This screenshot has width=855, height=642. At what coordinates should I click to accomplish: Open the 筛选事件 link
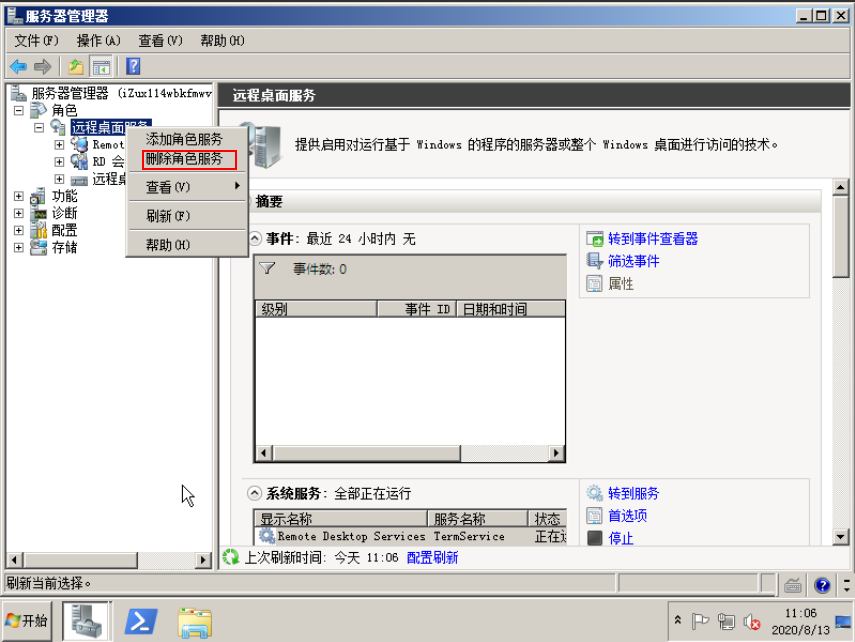tap(634, 261)
